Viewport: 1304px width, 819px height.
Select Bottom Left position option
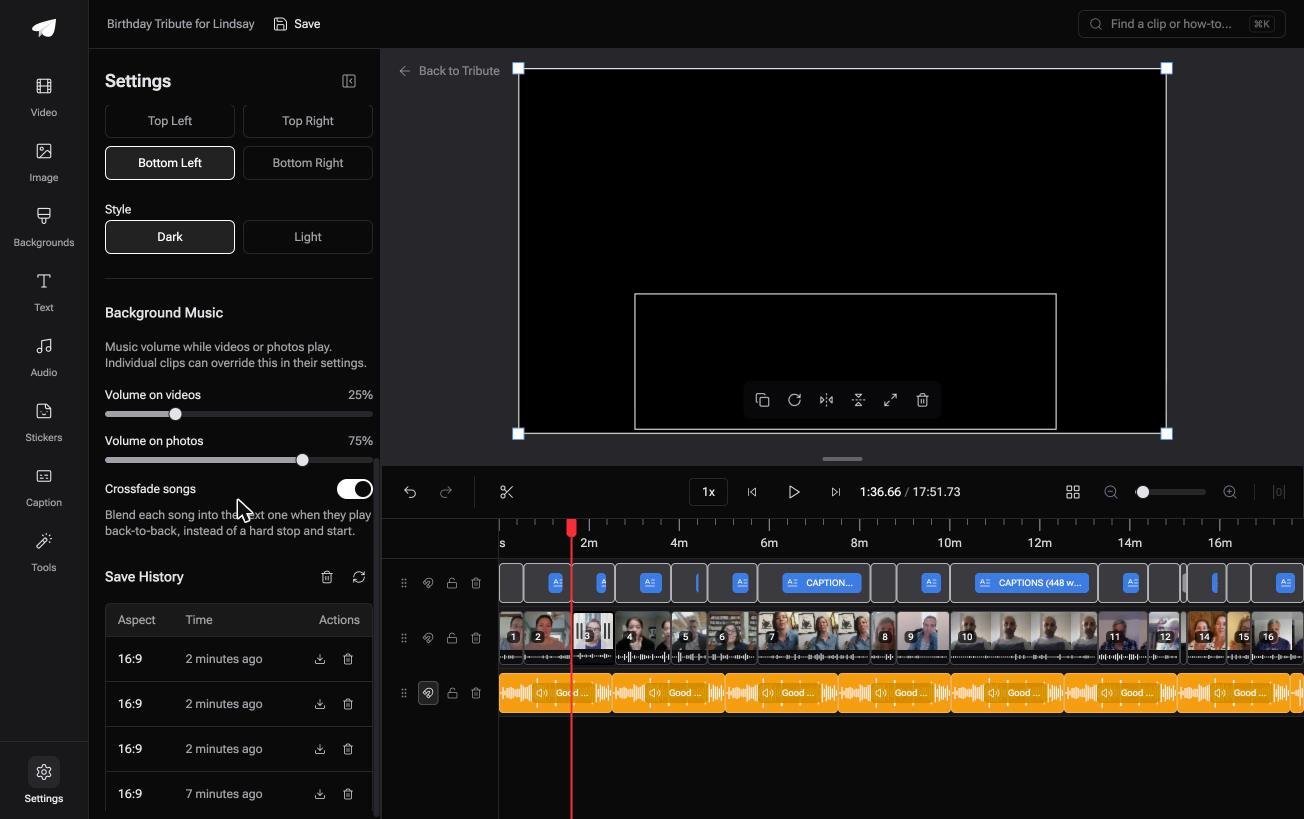coord(170,163)
